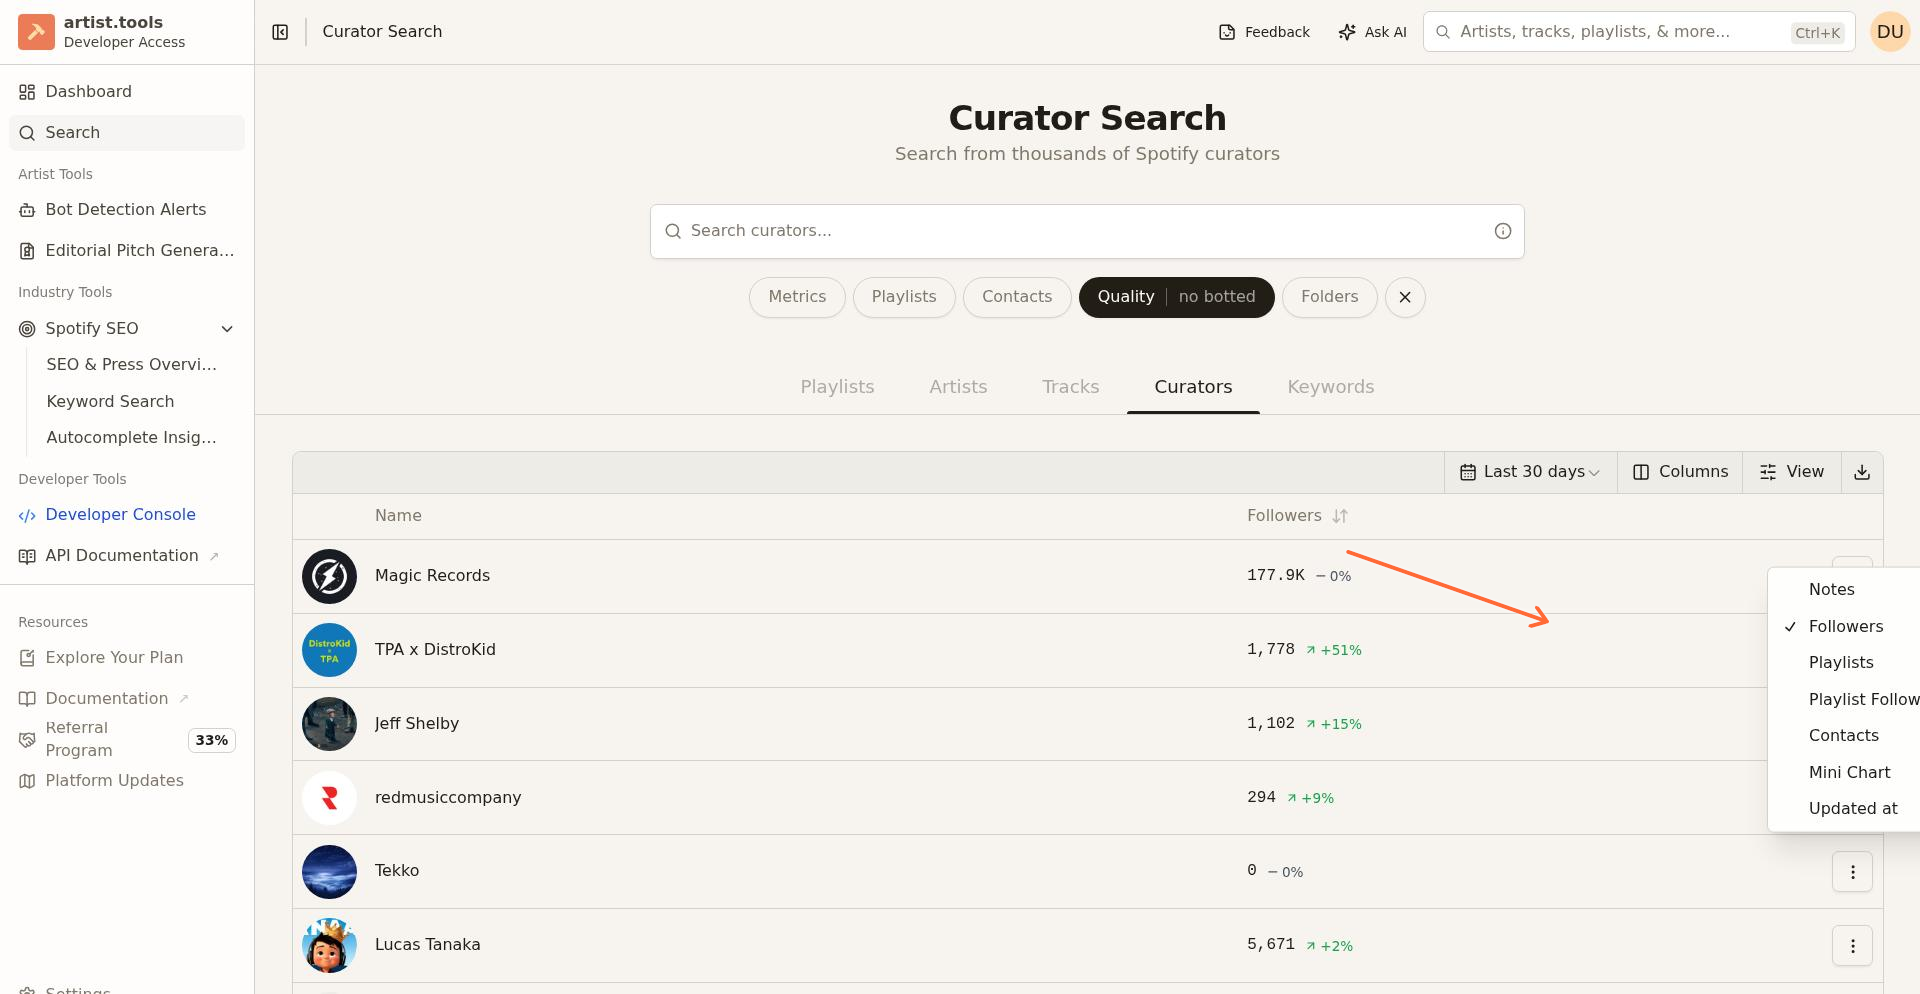Collapse the sidebar panel toggle icon

tap(280, 32)
